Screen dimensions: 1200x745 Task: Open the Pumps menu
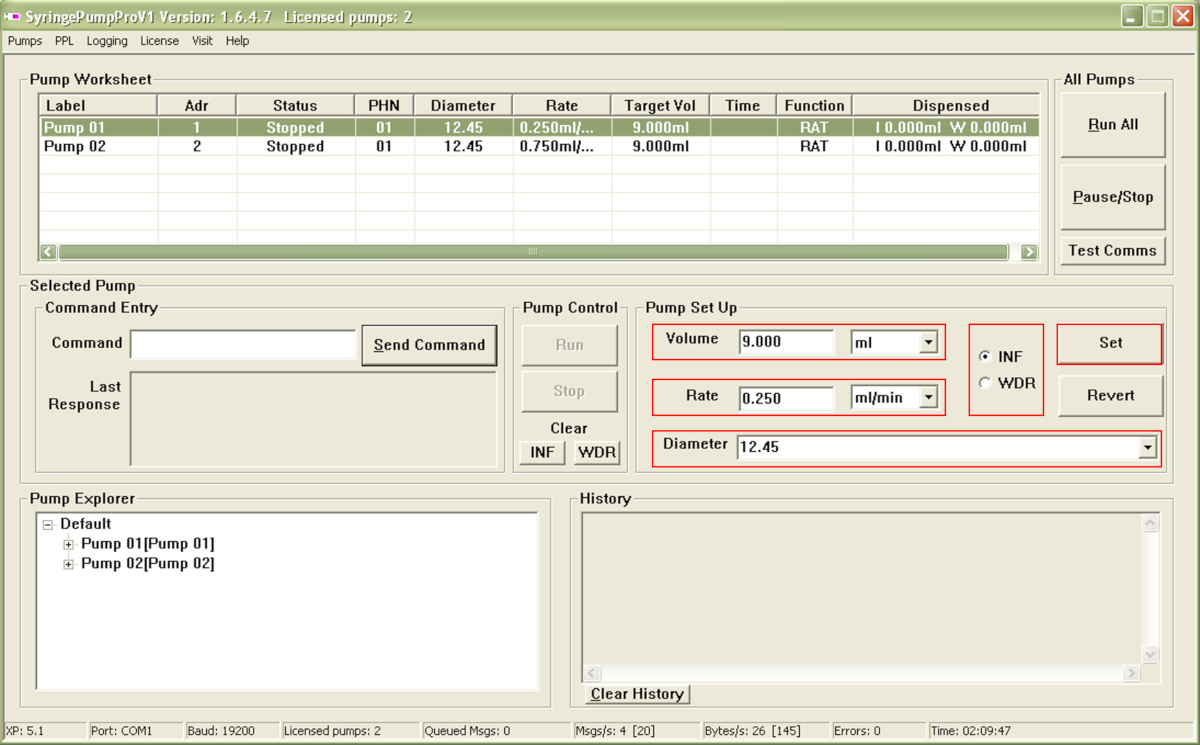pos(25,41)
